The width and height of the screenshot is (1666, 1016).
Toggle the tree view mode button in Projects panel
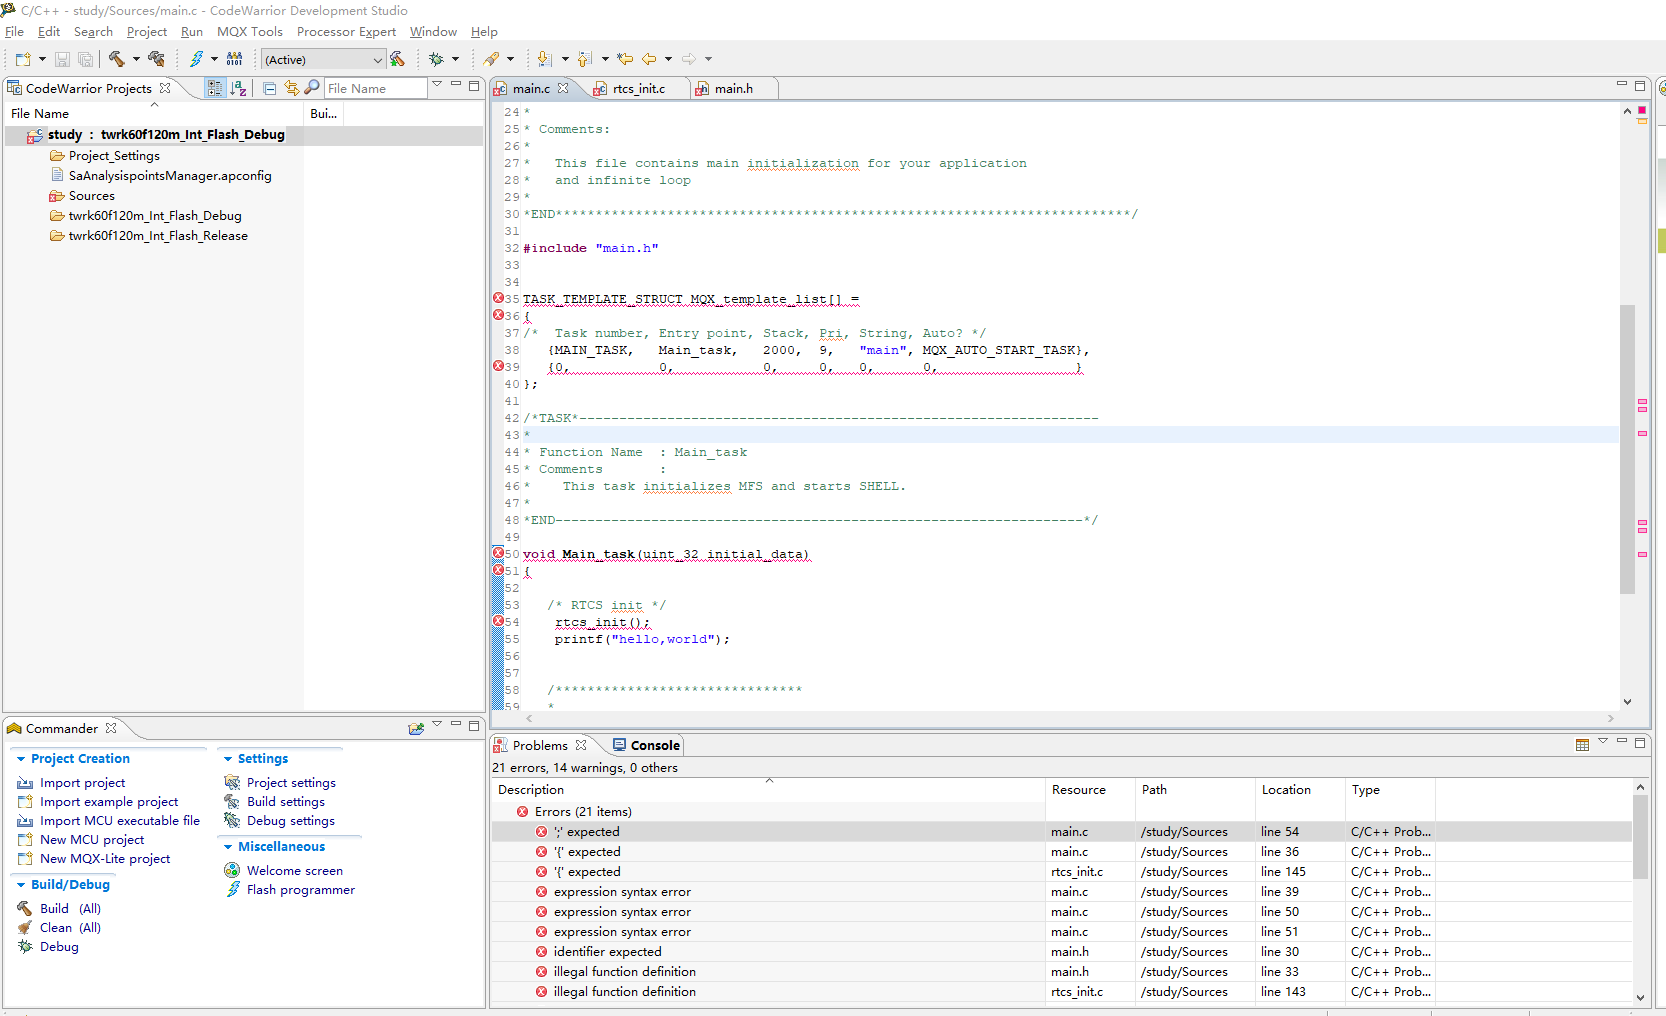point(215,88)
